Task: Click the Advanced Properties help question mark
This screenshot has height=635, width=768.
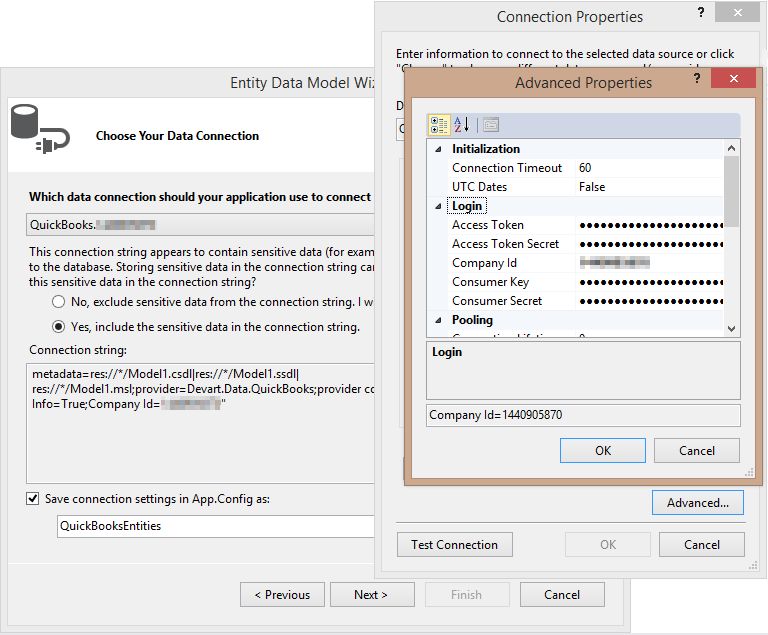Action: pos(696,78)
